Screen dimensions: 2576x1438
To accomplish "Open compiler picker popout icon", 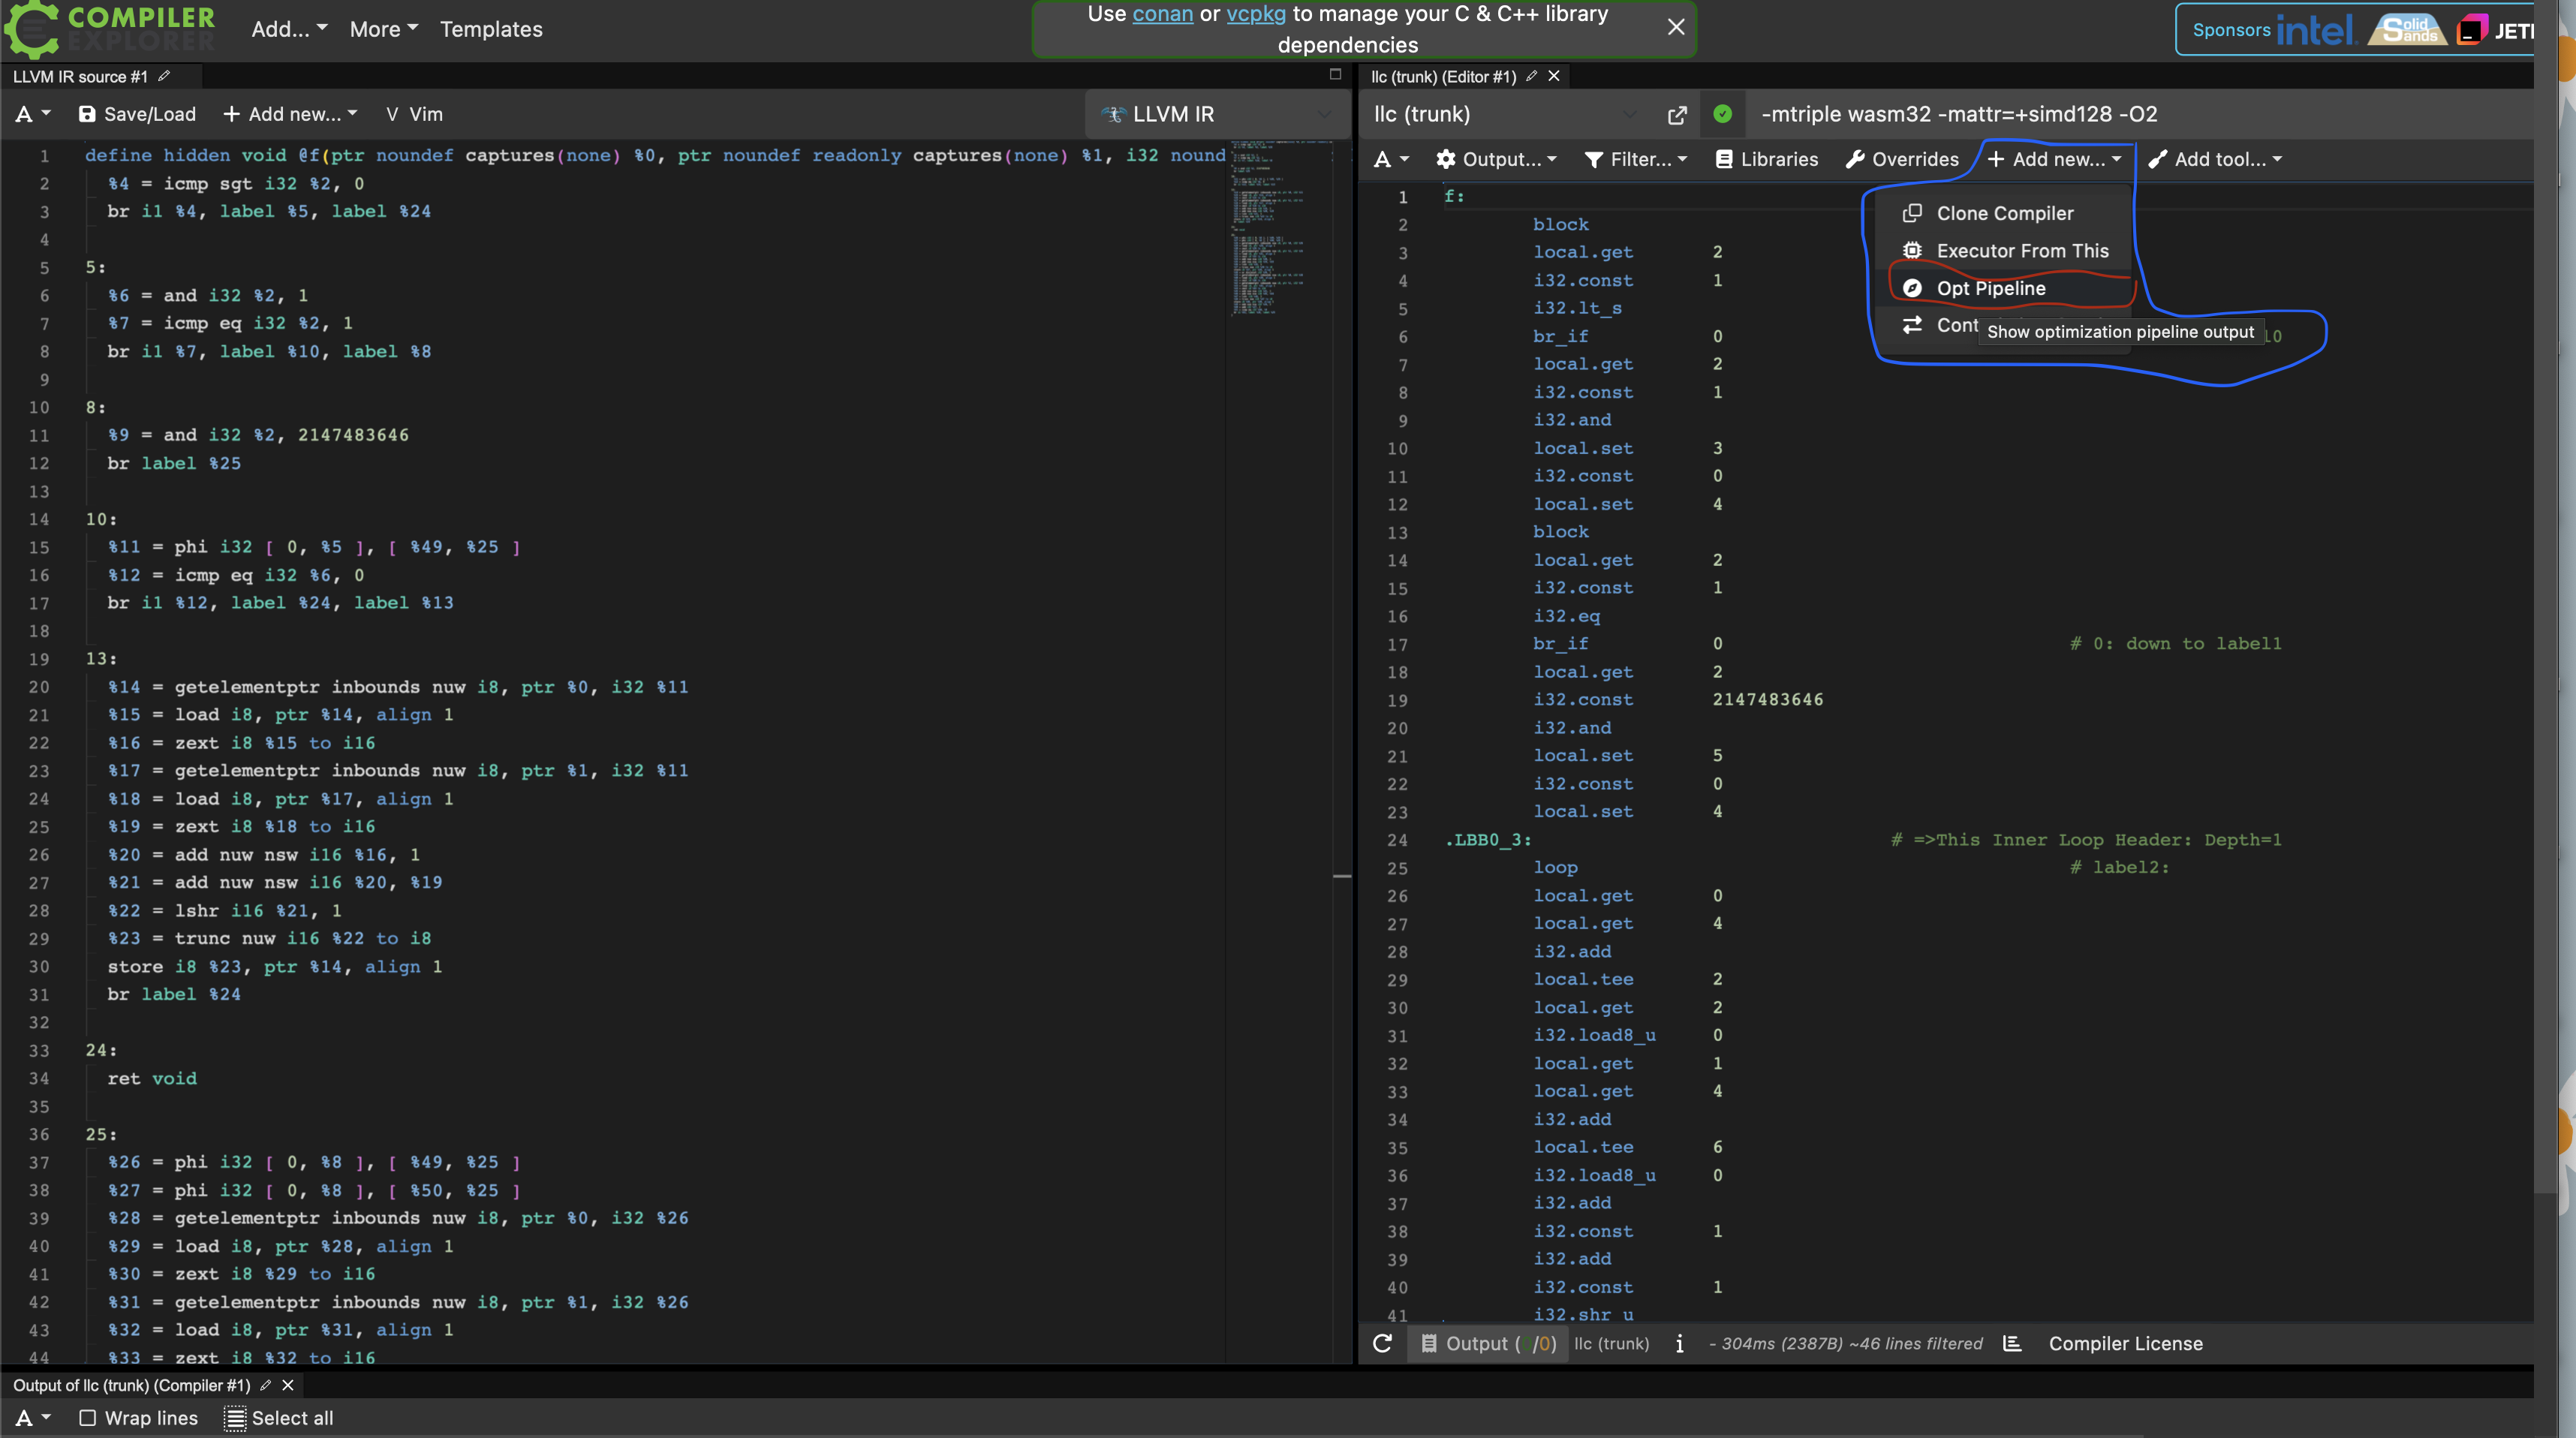I will pyautogui.click(x=1677, y=115).
